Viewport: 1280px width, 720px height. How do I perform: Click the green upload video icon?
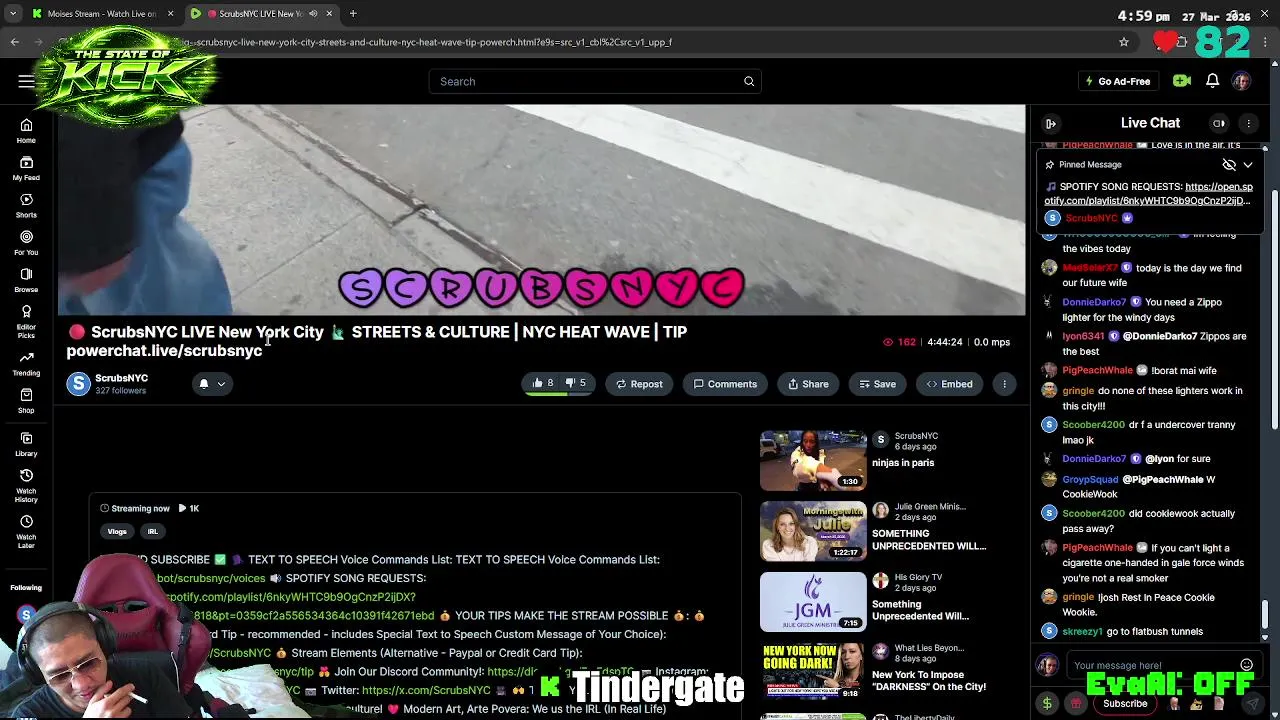[x=1182, y=81]
